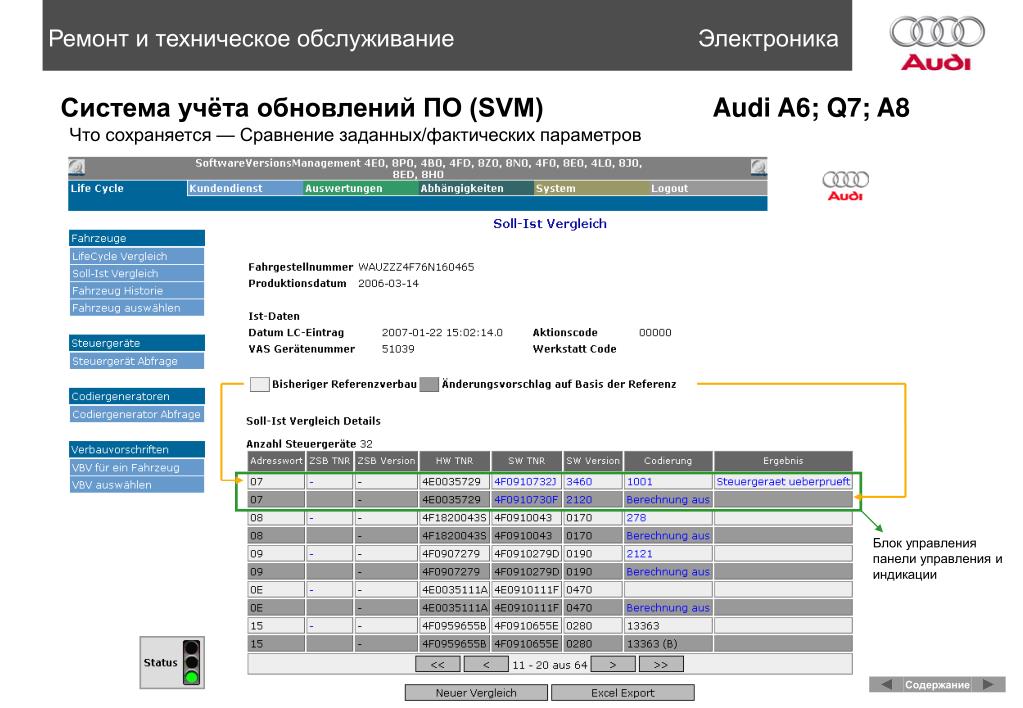1023x708 pixels.
Task: Open the Life Cycle tab
Action: click(x=127, y=188)
